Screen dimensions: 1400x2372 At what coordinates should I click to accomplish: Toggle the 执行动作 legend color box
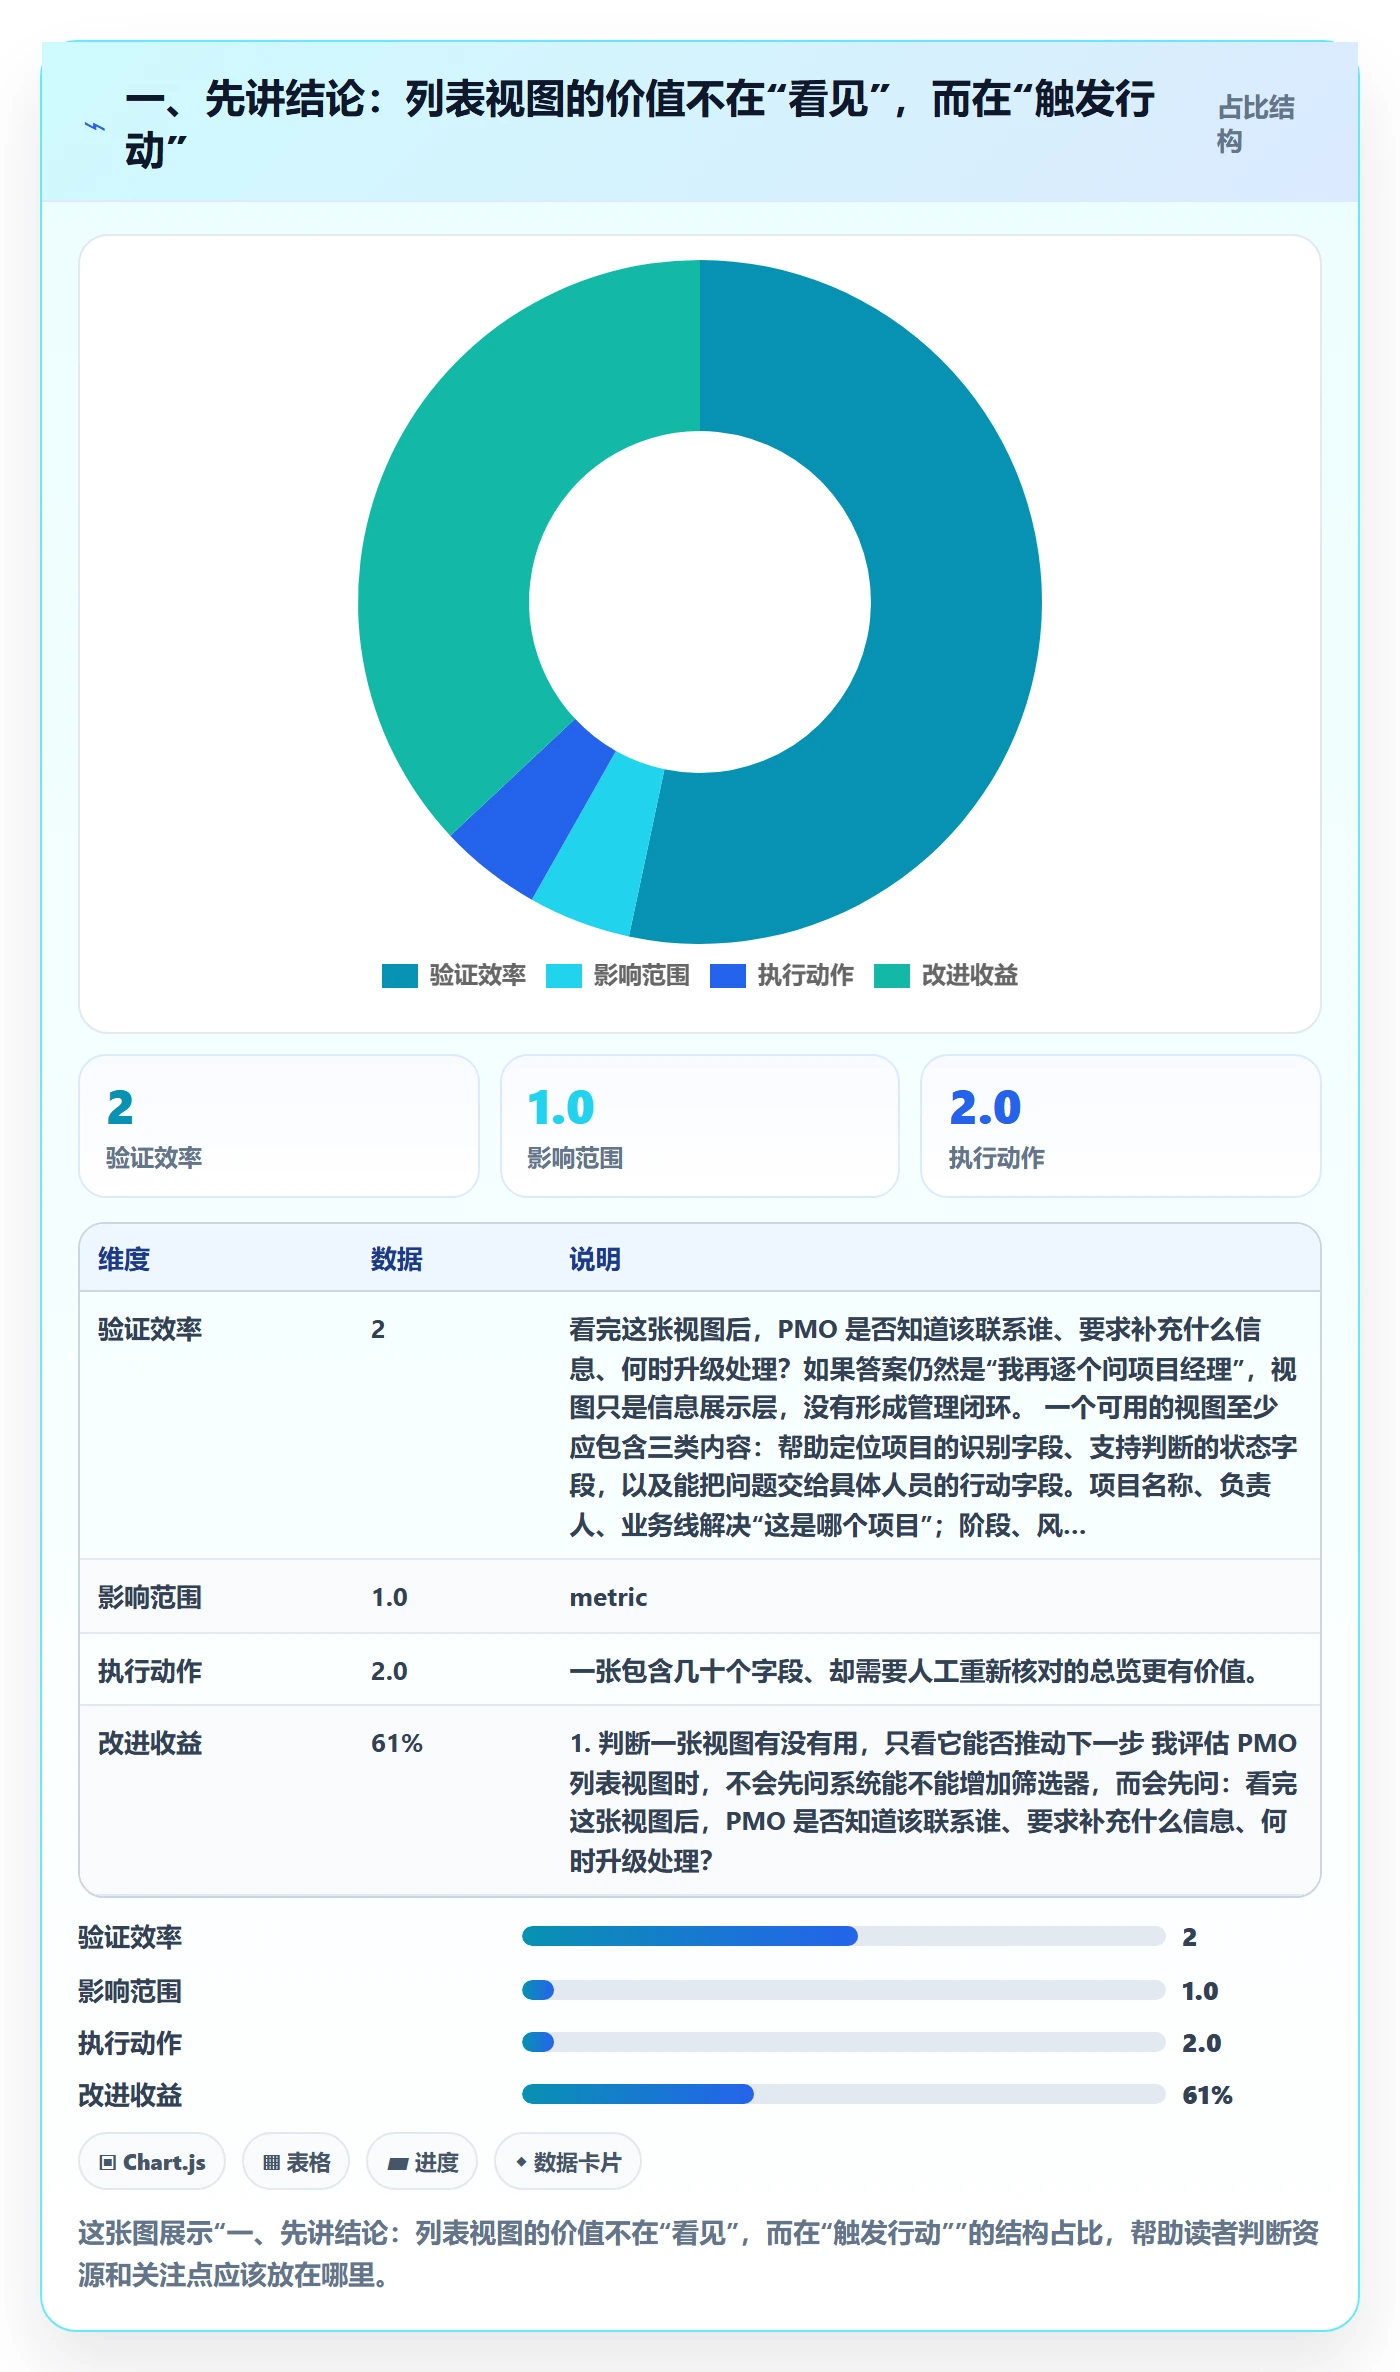(x=727, y=976)
